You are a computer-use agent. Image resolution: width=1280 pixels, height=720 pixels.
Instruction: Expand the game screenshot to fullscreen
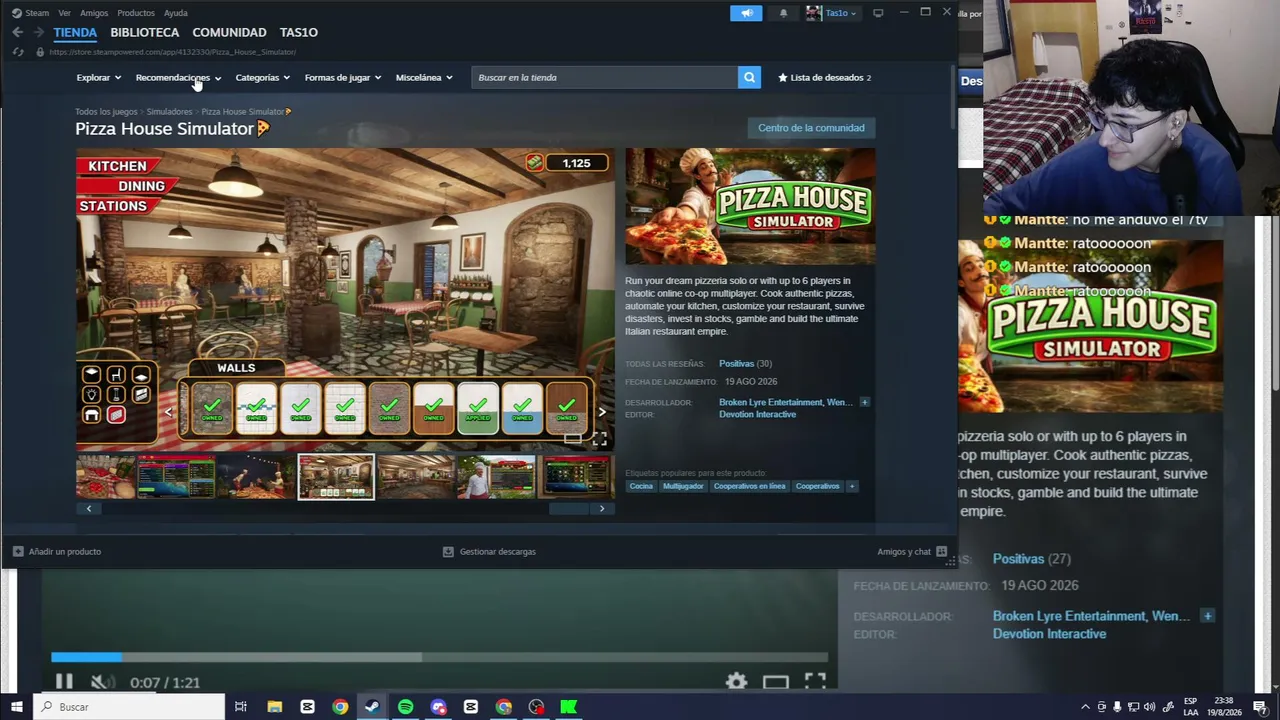(x=599, y=439)
